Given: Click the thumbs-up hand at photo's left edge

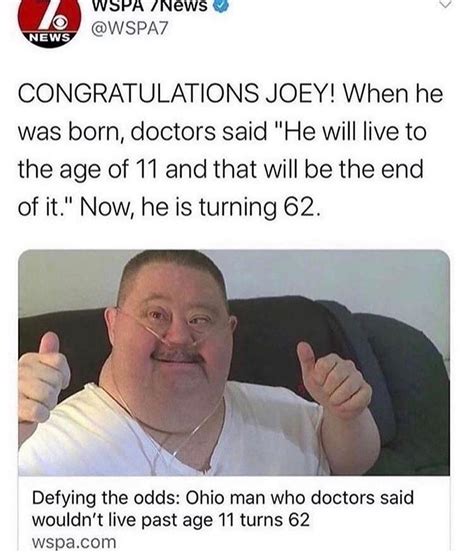Looking at the screenshot, I should pyautogui.click(x=43, y=377).
